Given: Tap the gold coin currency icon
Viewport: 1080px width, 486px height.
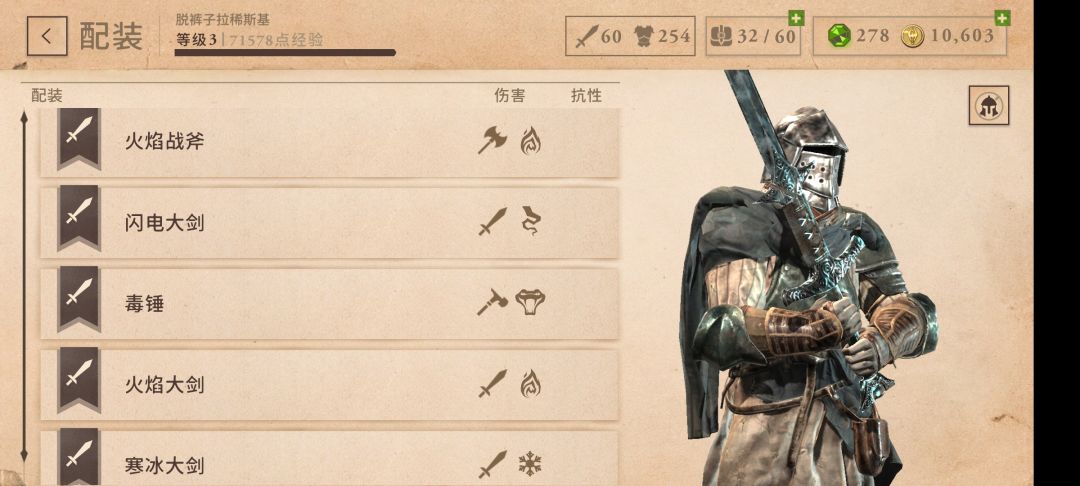Looking at the screenshot, I should point(913,36).
